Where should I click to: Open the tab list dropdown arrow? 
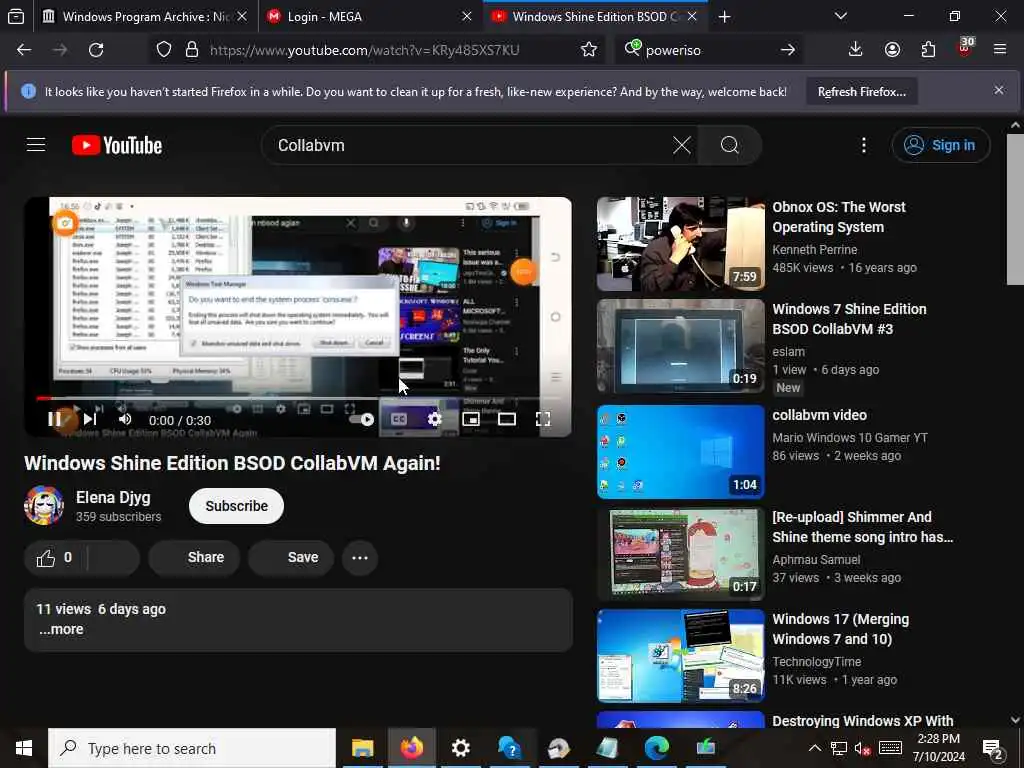tap(841, 16)
